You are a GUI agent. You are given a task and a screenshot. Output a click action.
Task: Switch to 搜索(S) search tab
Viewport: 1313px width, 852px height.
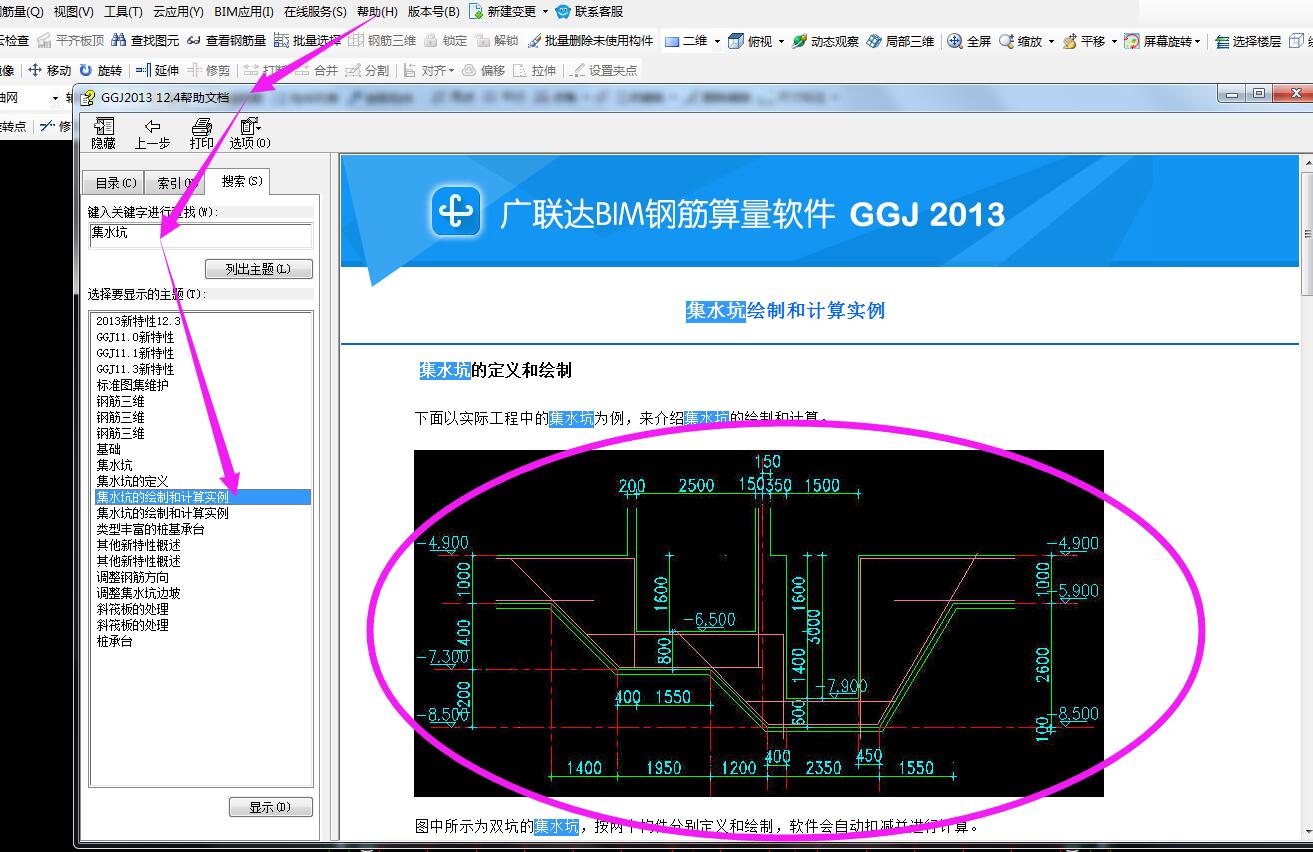(239, 181)
